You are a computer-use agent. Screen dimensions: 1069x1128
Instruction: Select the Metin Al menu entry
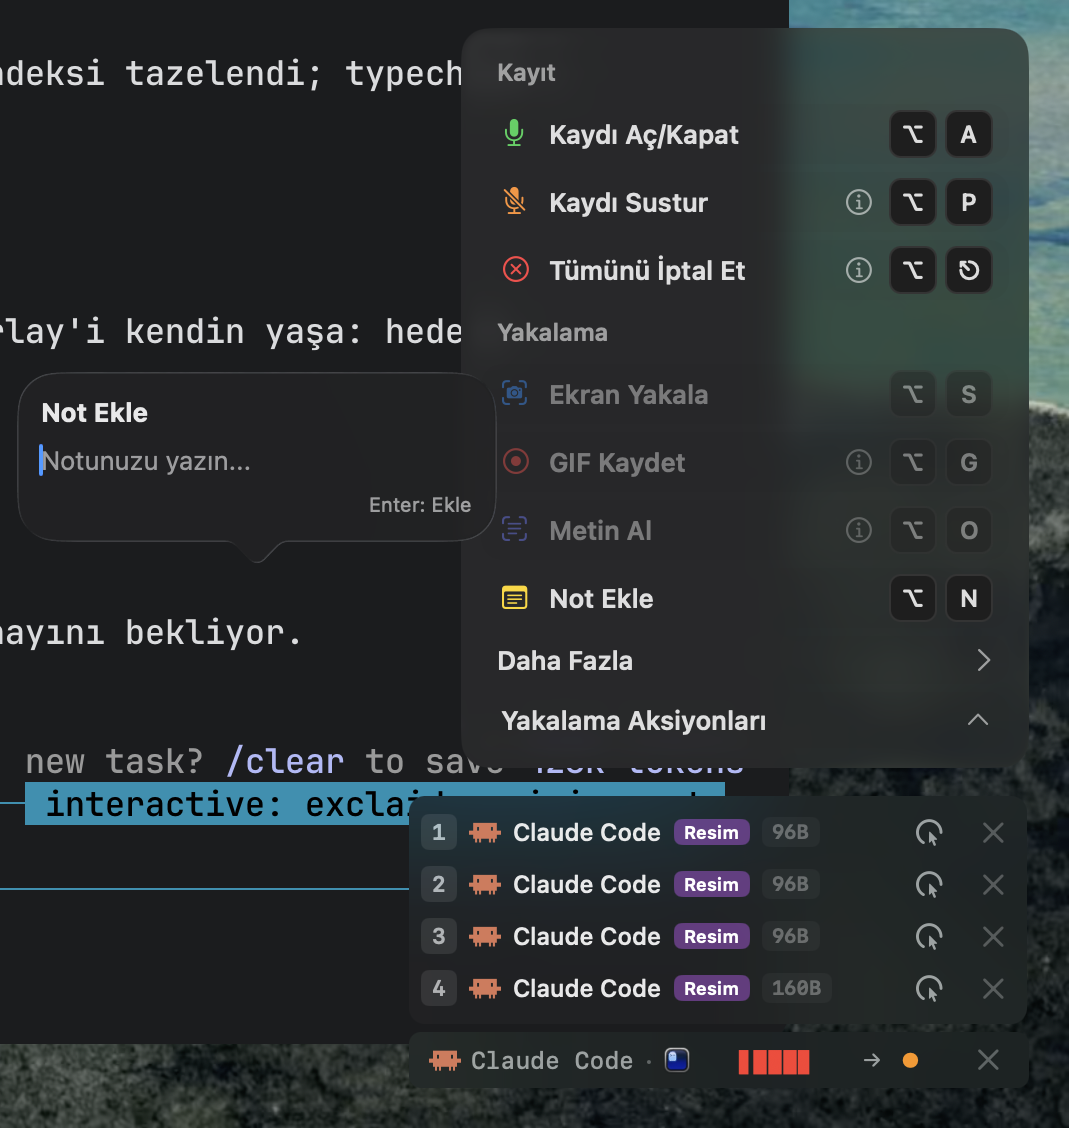[x=745, y=530]
